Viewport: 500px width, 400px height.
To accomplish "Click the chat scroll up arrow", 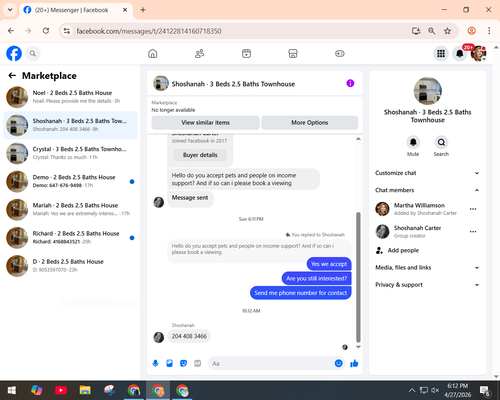I will click(358, 139).
